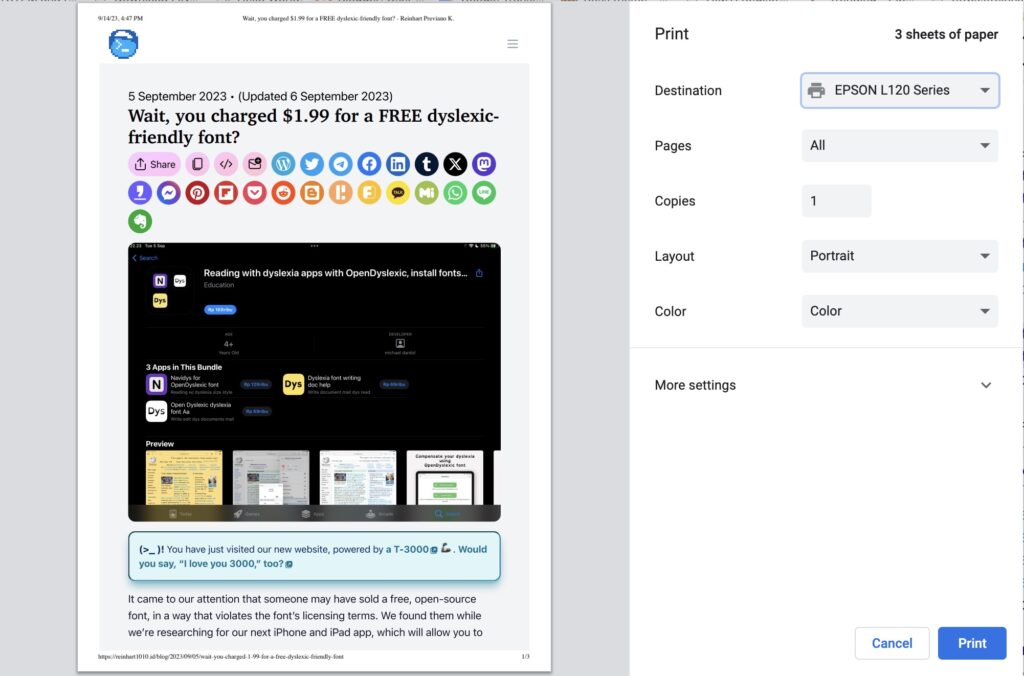Click the WordPress share icon

[x=284, y=164]
